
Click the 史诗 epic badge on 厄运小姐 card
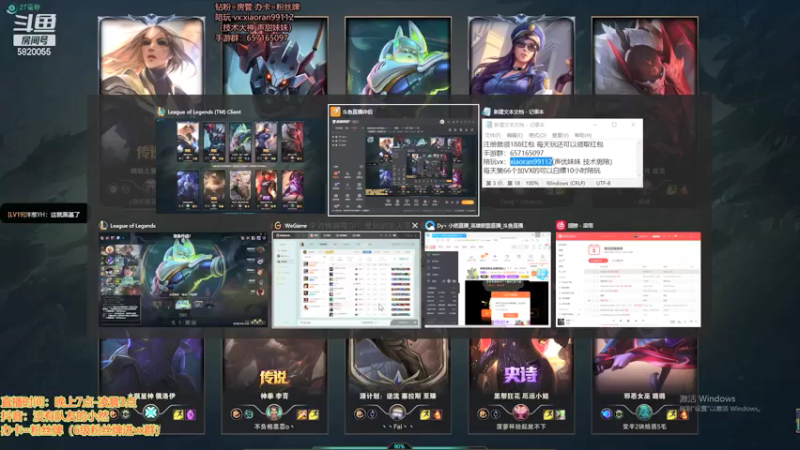520,375
